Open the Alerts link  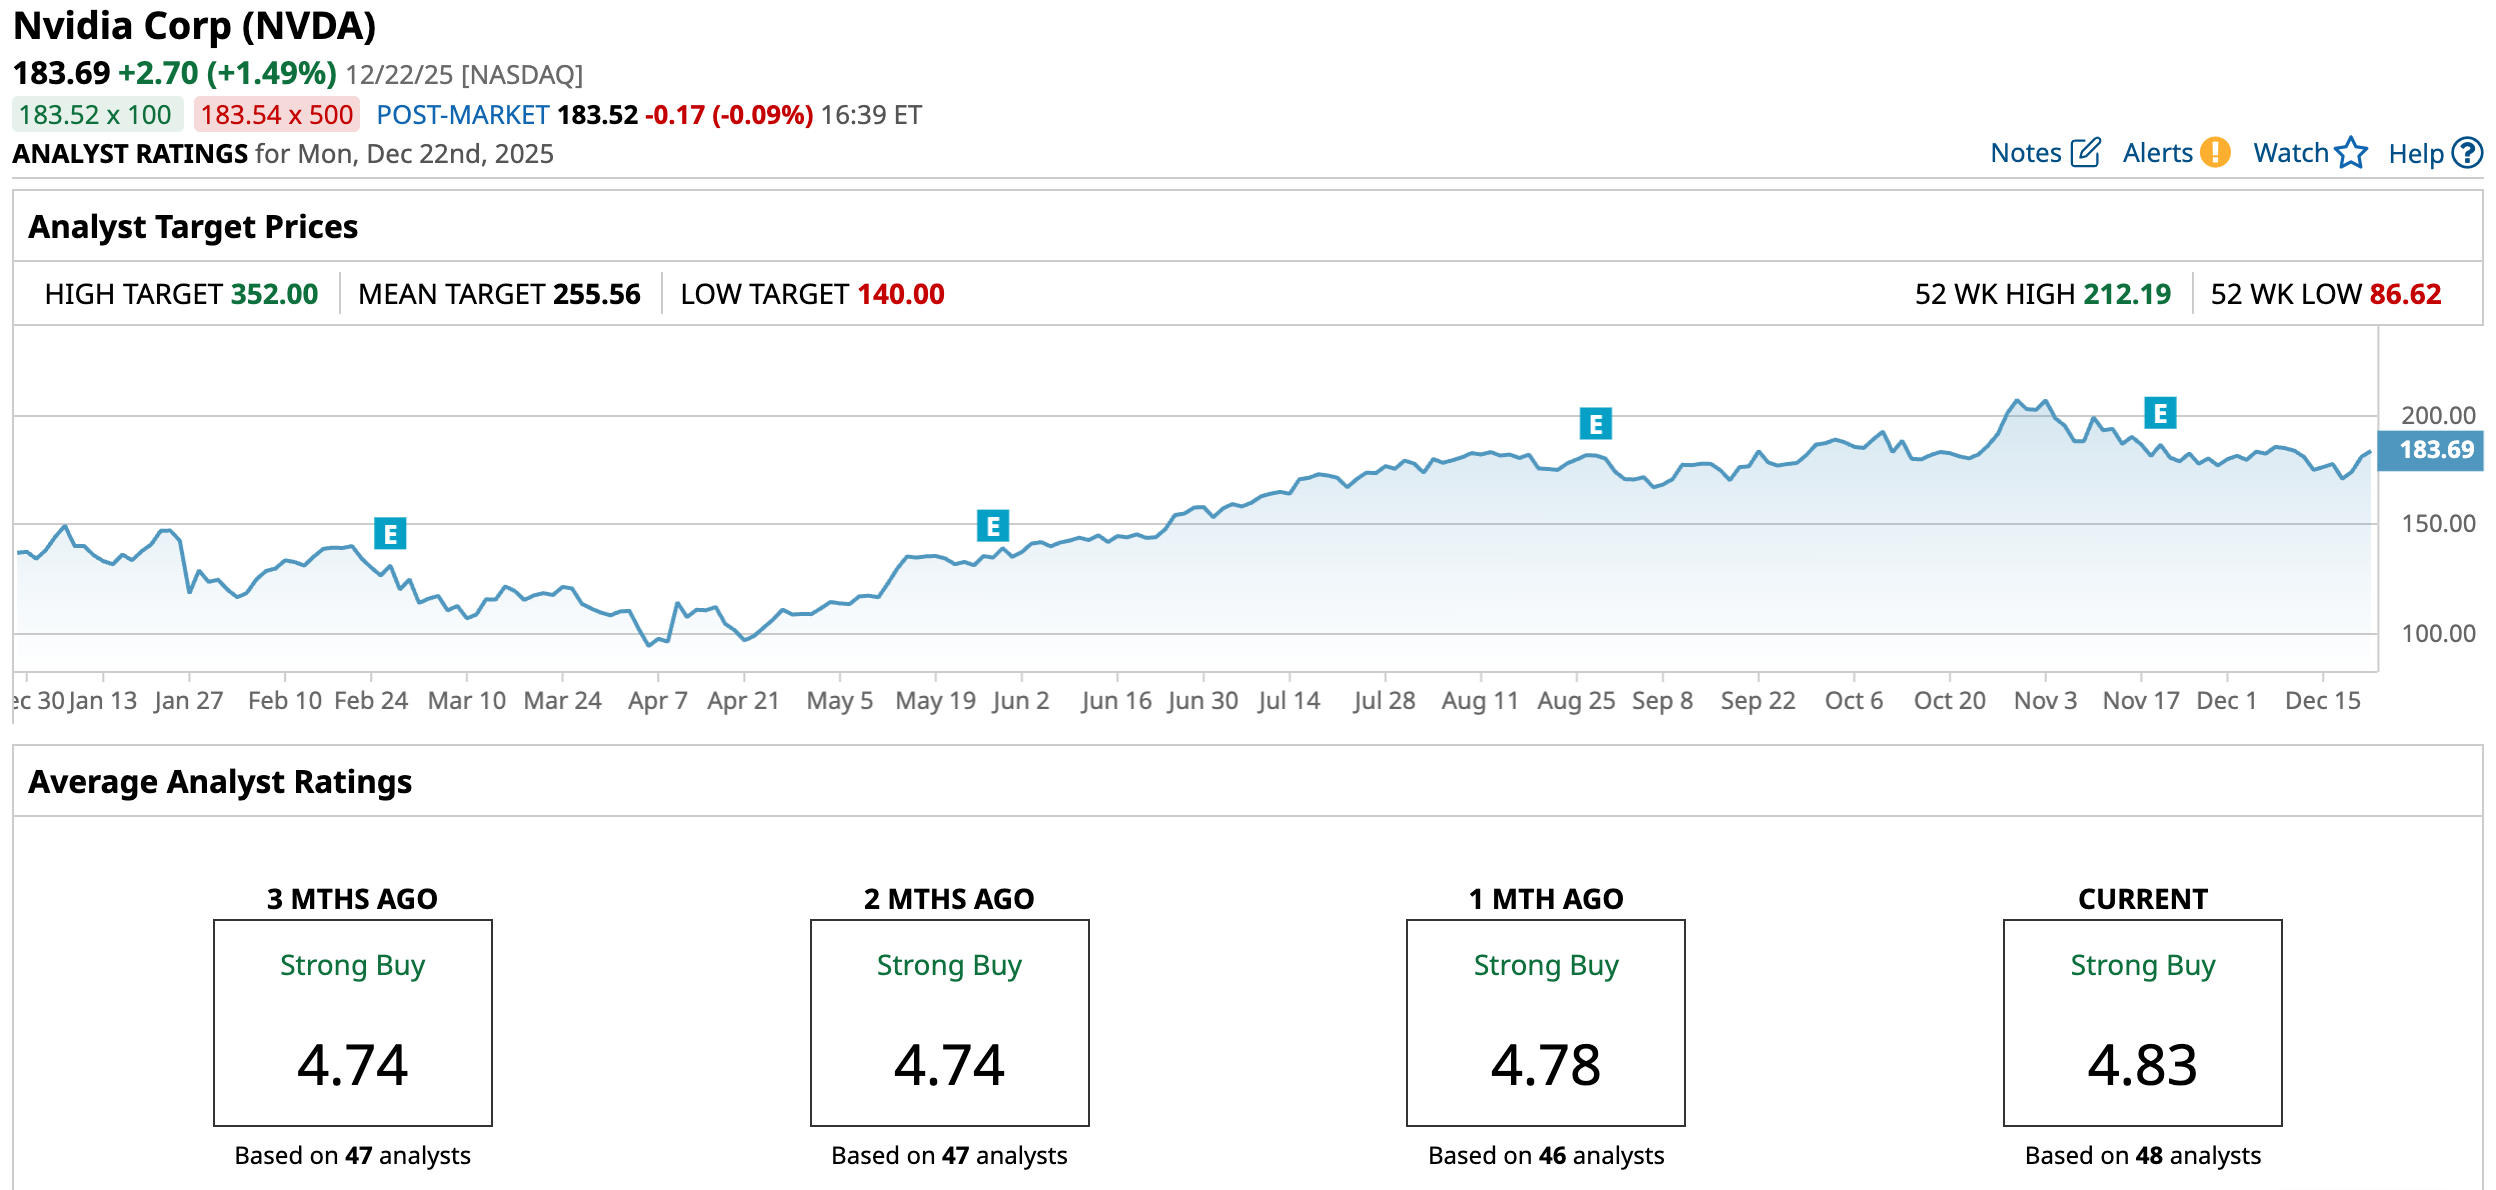click(2157, 153)
